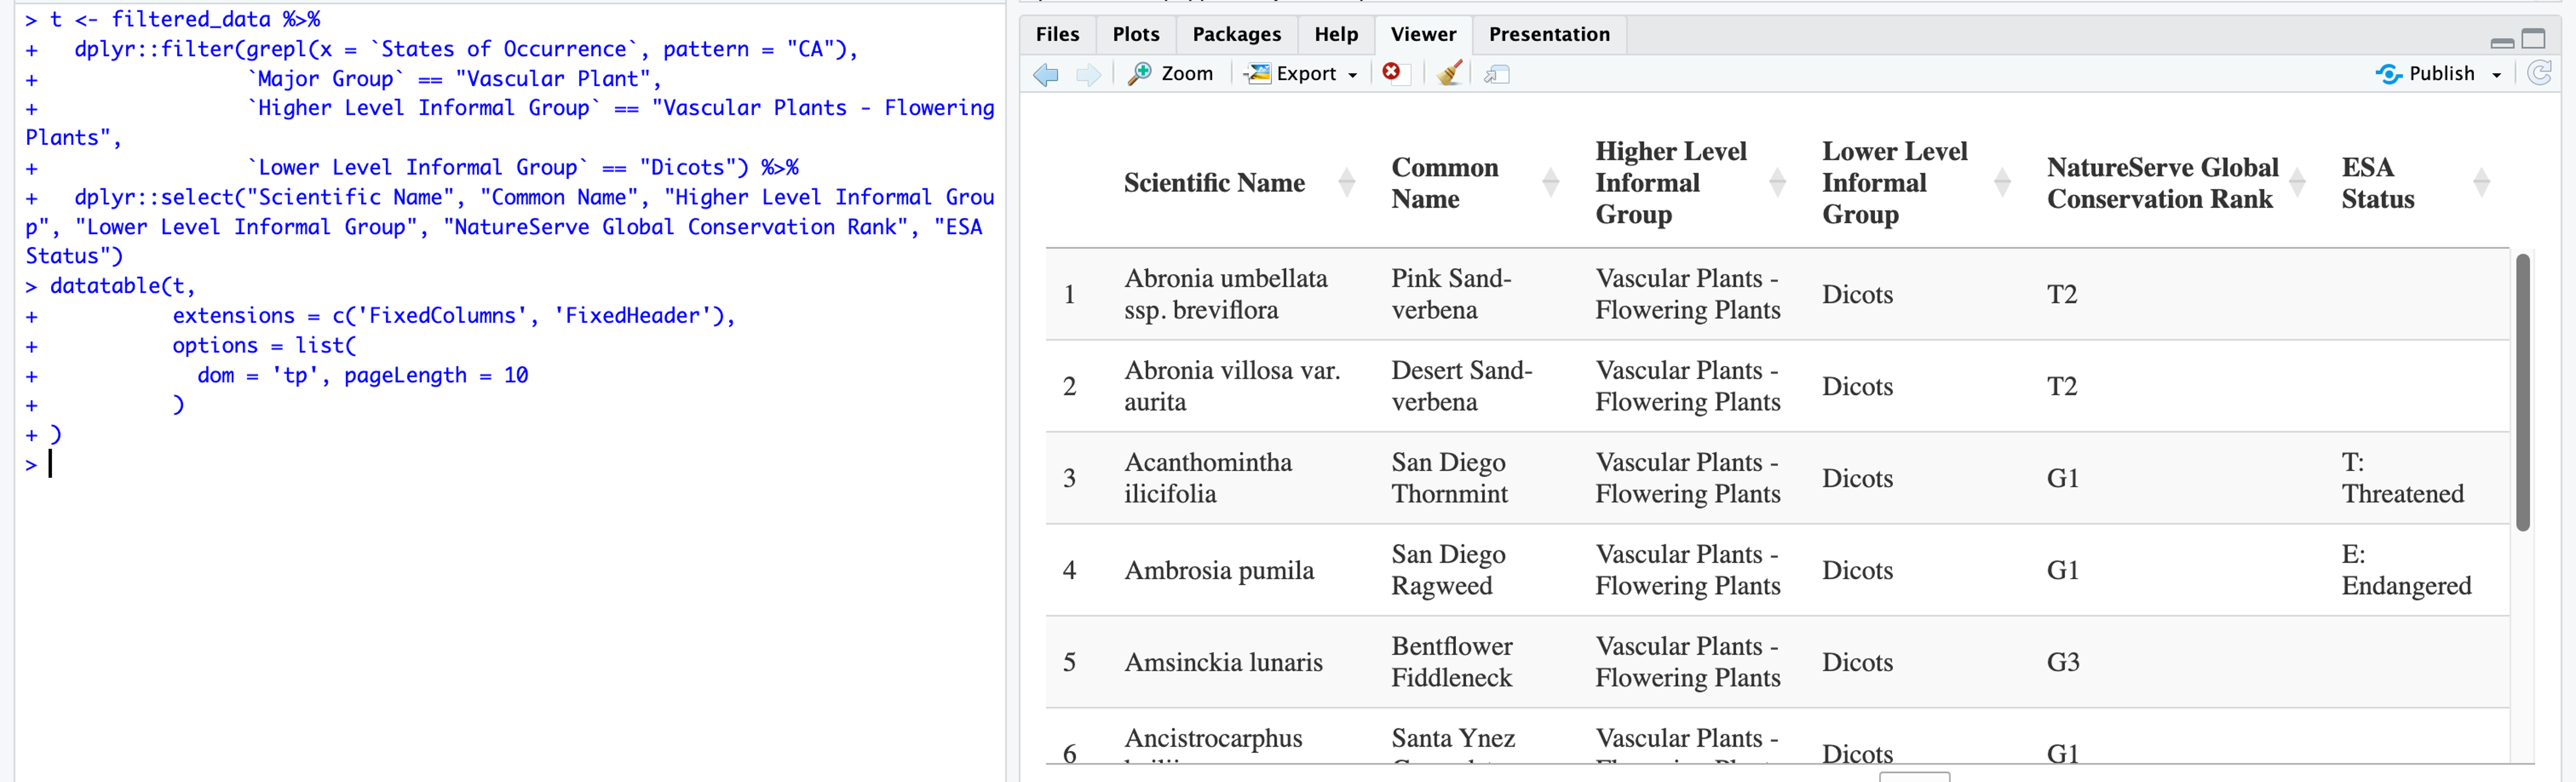Select cell 'Bentflower Fiddleneck'

pyautogui.click(x=1452, y=662)
